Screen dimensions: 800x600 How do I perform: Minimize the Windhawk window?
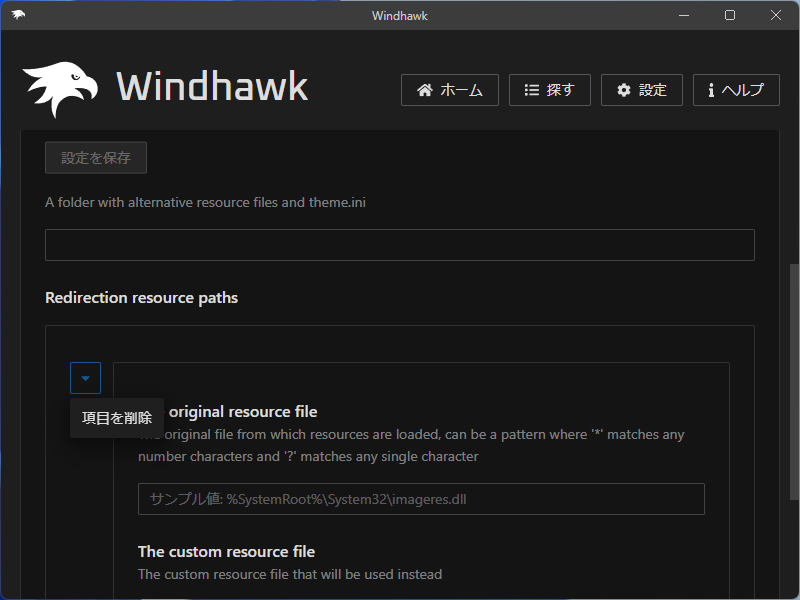[684, 15]
